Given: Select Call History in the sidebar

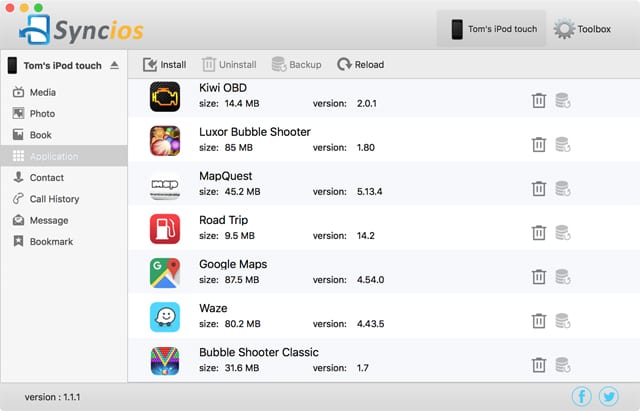Looking at the screenshot, I should point(54,199).
